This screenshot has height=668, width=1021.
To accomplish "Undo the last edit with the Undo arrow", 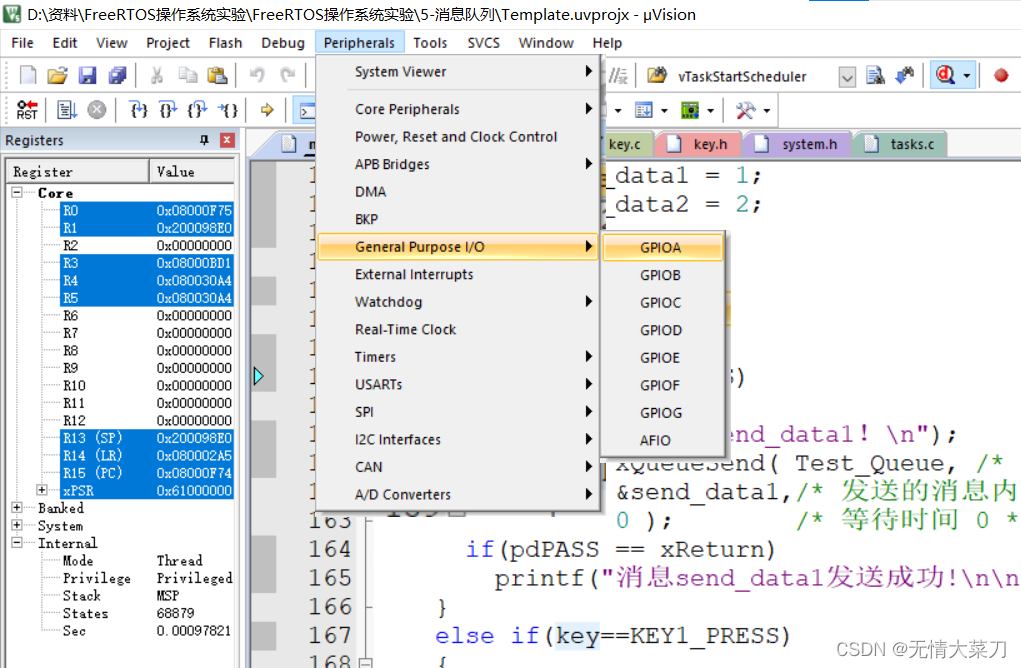I will click(x=257, y=76).
